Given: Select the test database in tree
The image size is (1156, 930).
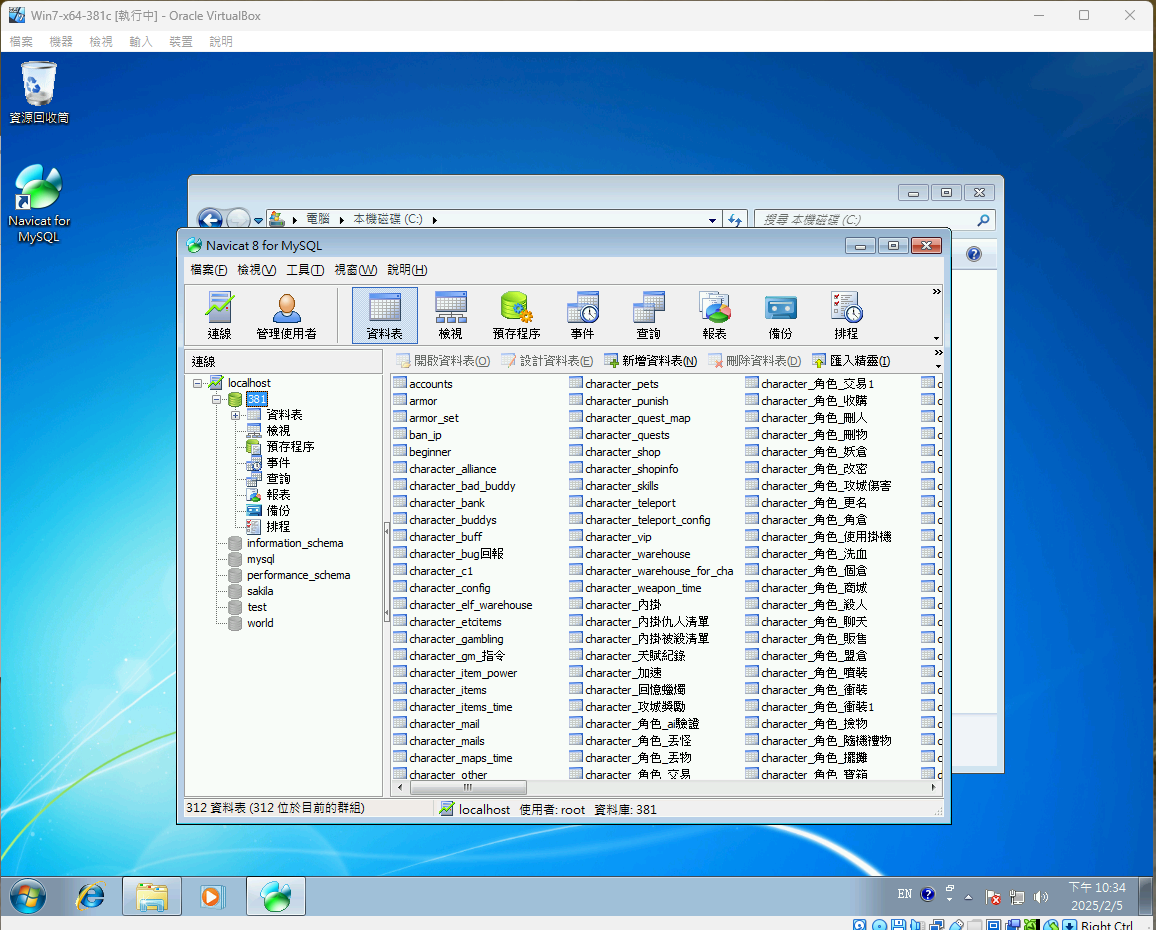Looking at the screenshot, I should pyautogui.click(x=257, y=607).
